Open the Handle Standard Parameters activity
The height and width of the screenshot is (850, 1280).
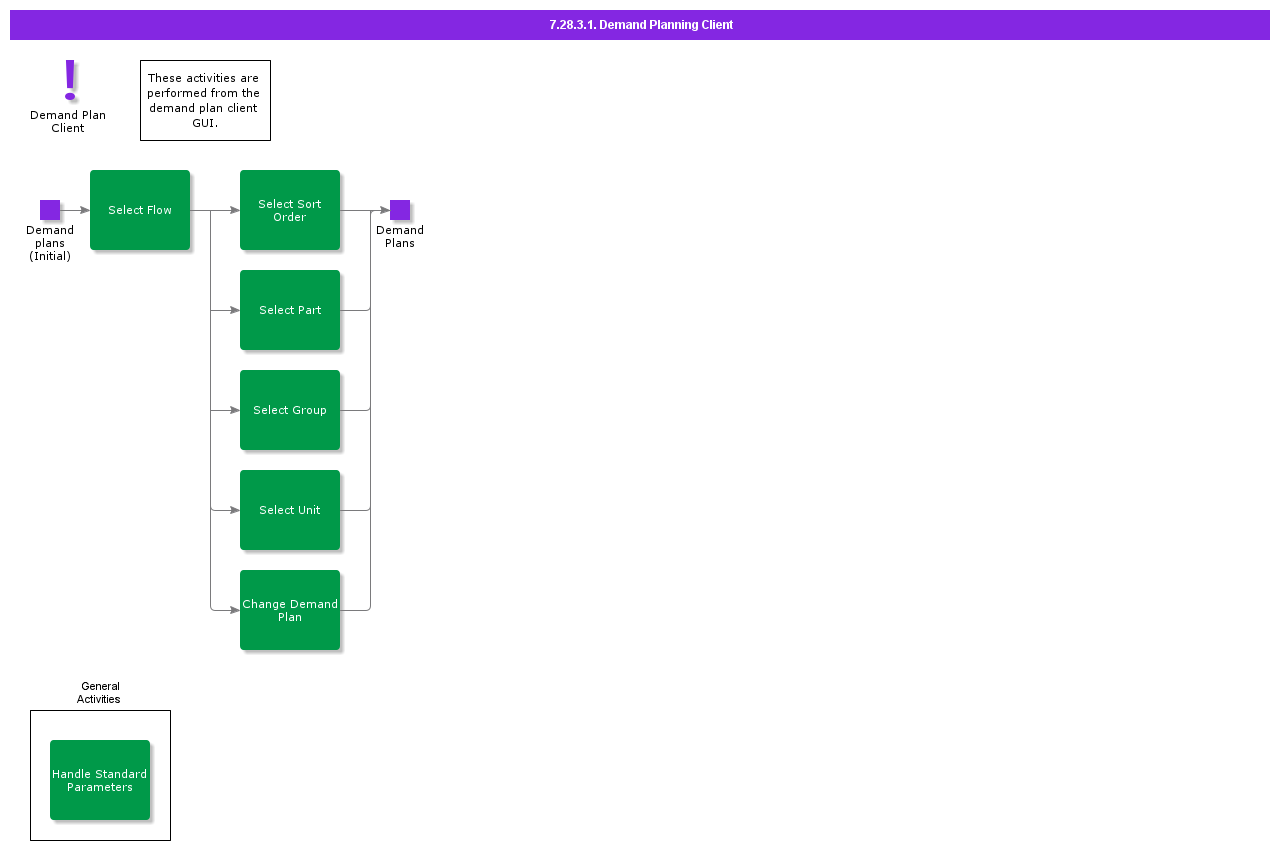click(x=100, y=780)
